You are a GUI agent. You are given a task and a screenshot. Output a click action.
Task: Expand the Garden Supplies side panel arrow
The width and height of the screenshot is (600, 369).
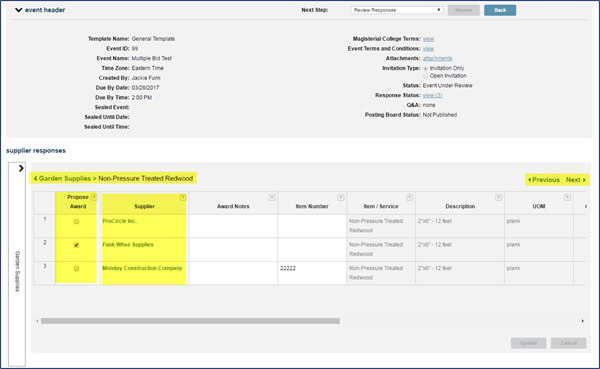point(21,168)
